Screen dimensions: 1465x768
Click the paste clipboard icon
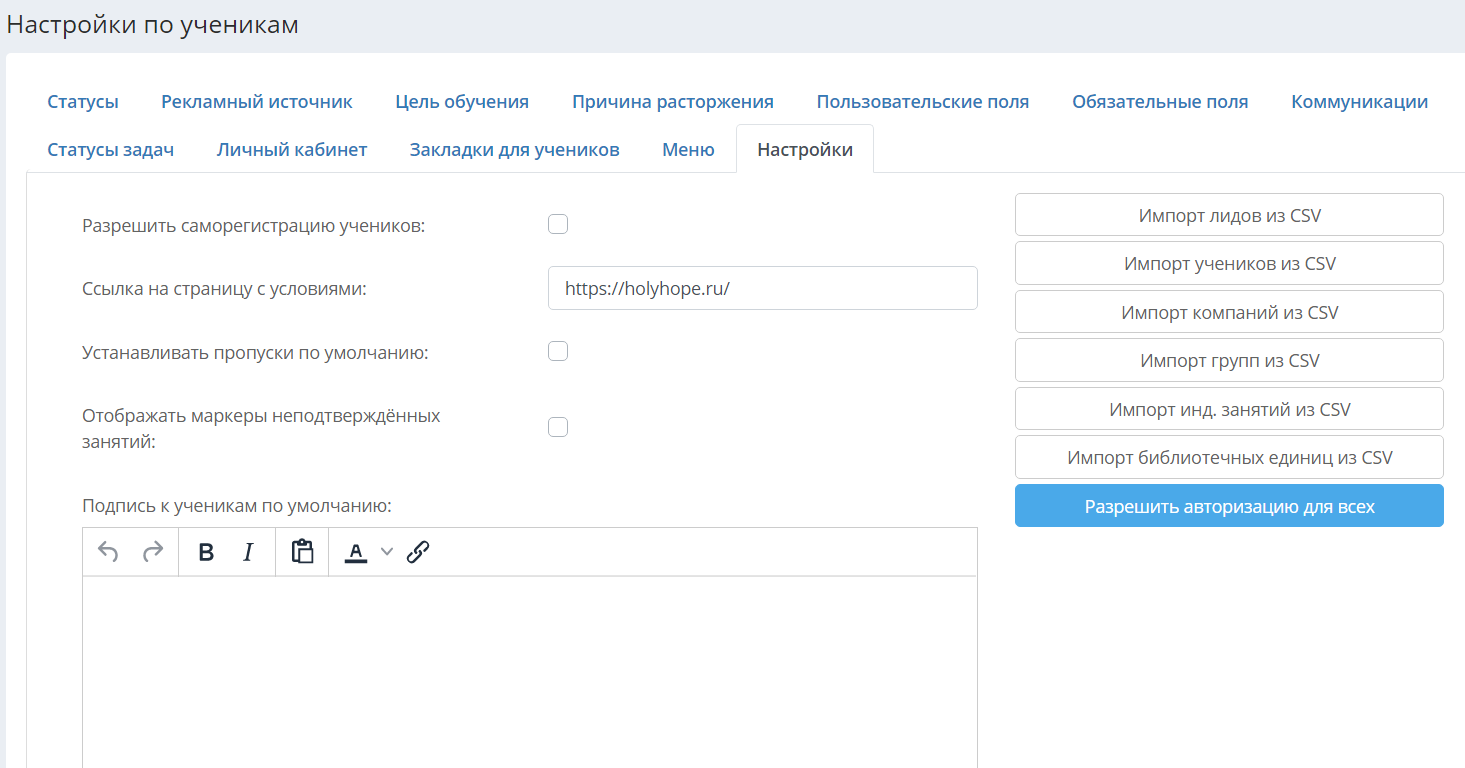coord(302,552)
